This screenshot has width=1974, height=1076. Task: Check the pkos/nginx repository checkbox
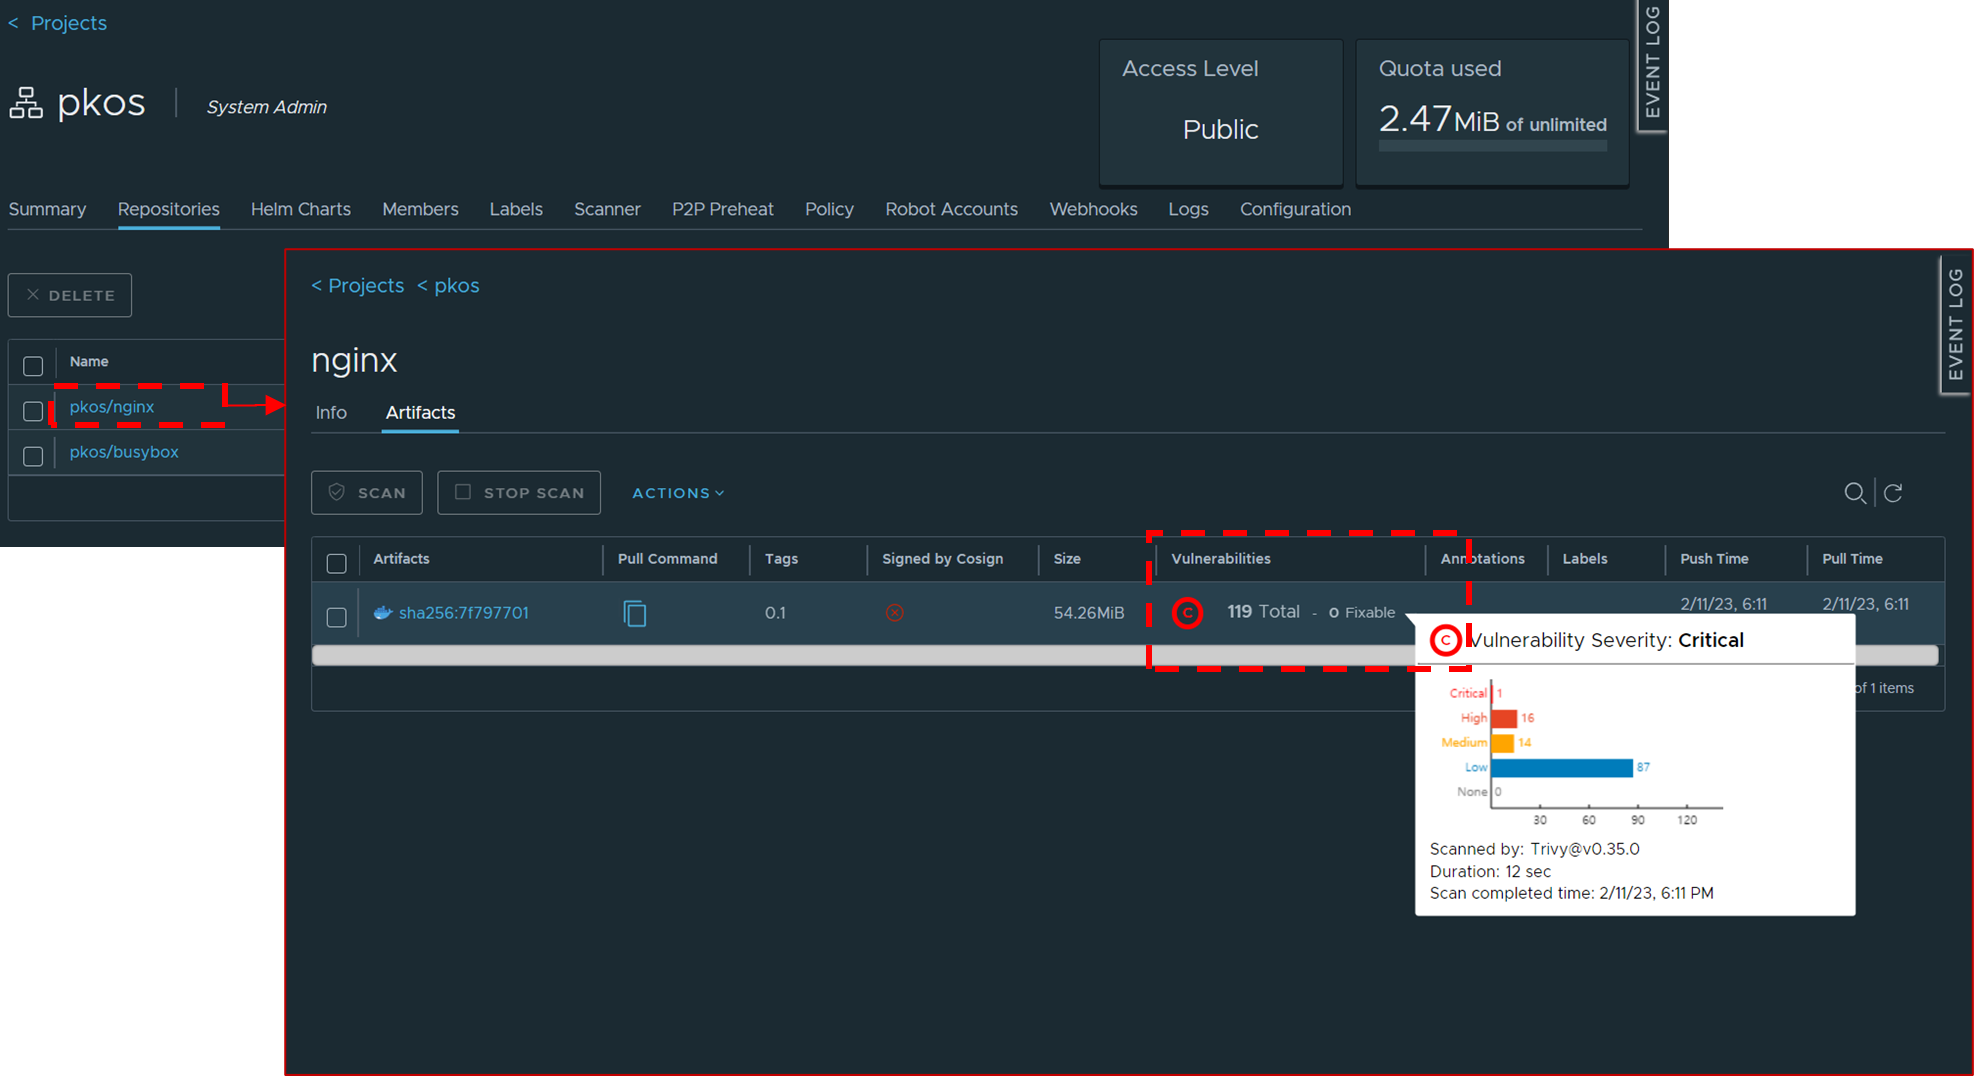point(33,411)
